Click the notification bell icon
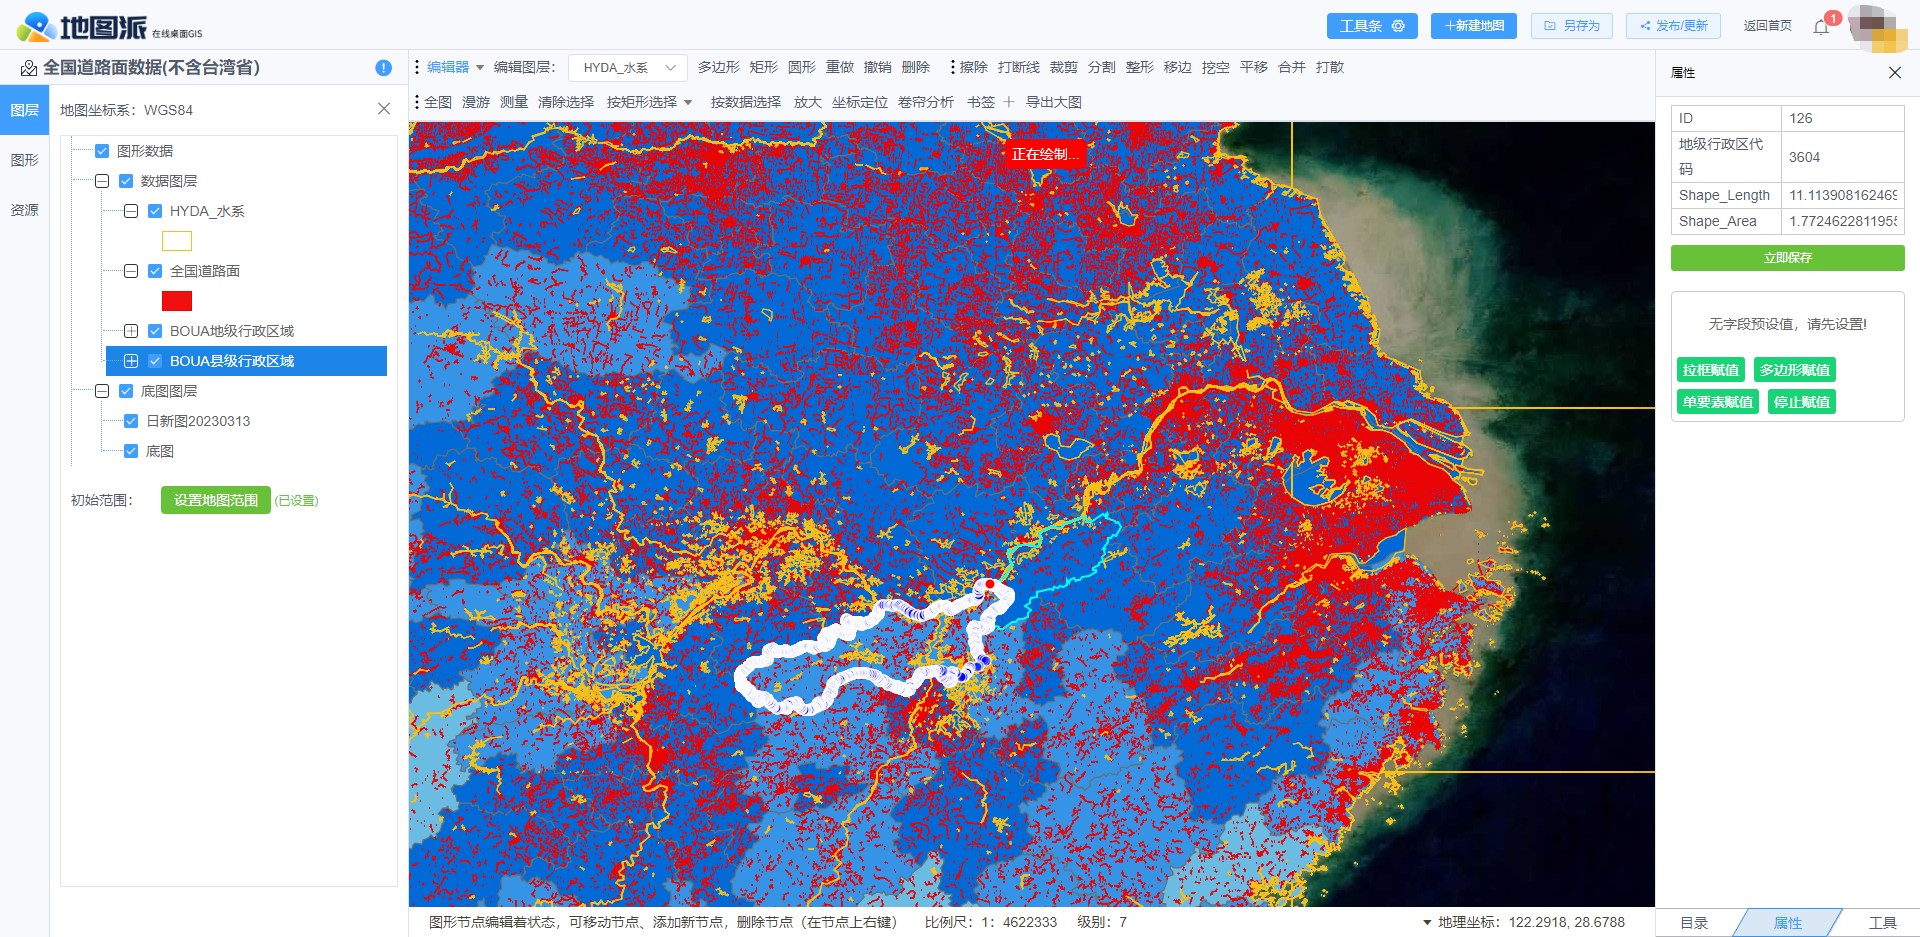 click(1821, 27)
